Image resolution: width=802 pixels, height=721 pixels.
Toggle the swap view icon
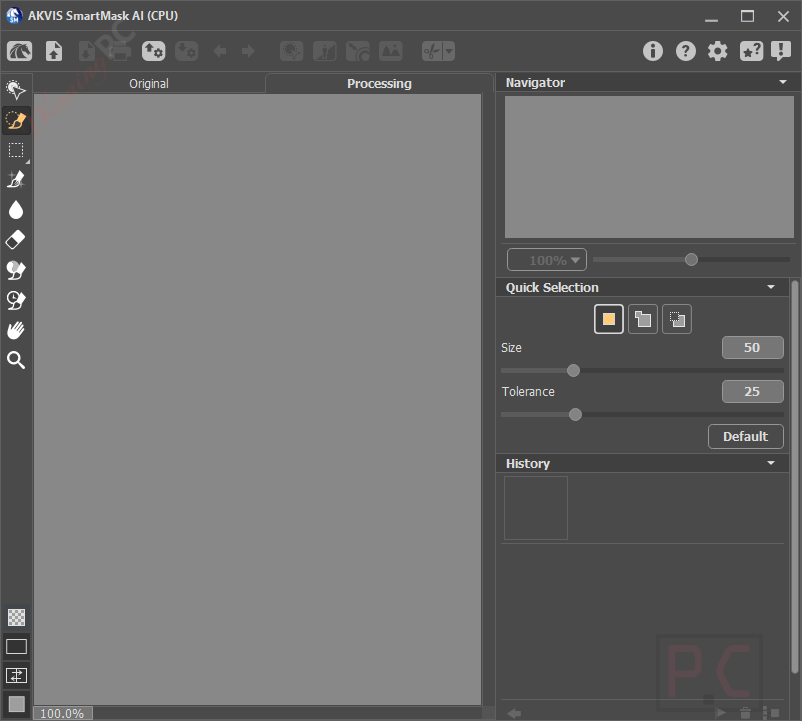[x=16, y=675]
